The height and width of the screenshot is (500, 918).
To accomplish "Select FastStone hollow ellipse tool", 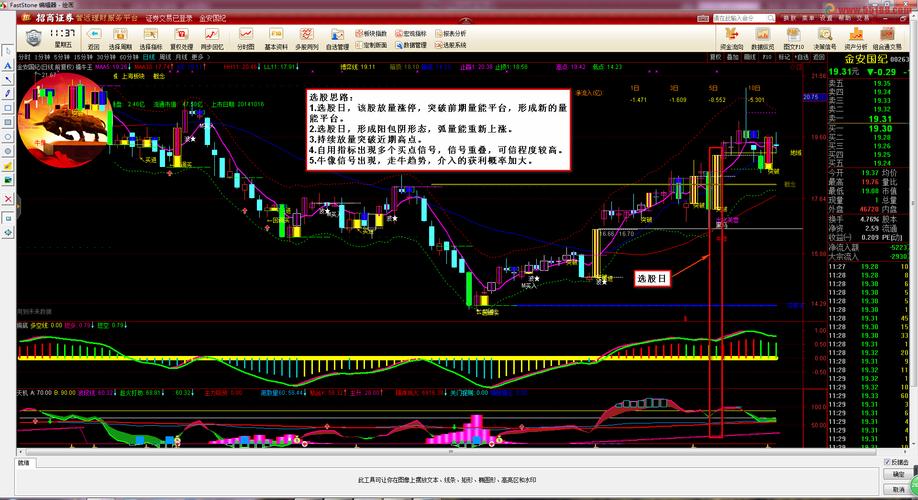I will (x=8, y=137).
